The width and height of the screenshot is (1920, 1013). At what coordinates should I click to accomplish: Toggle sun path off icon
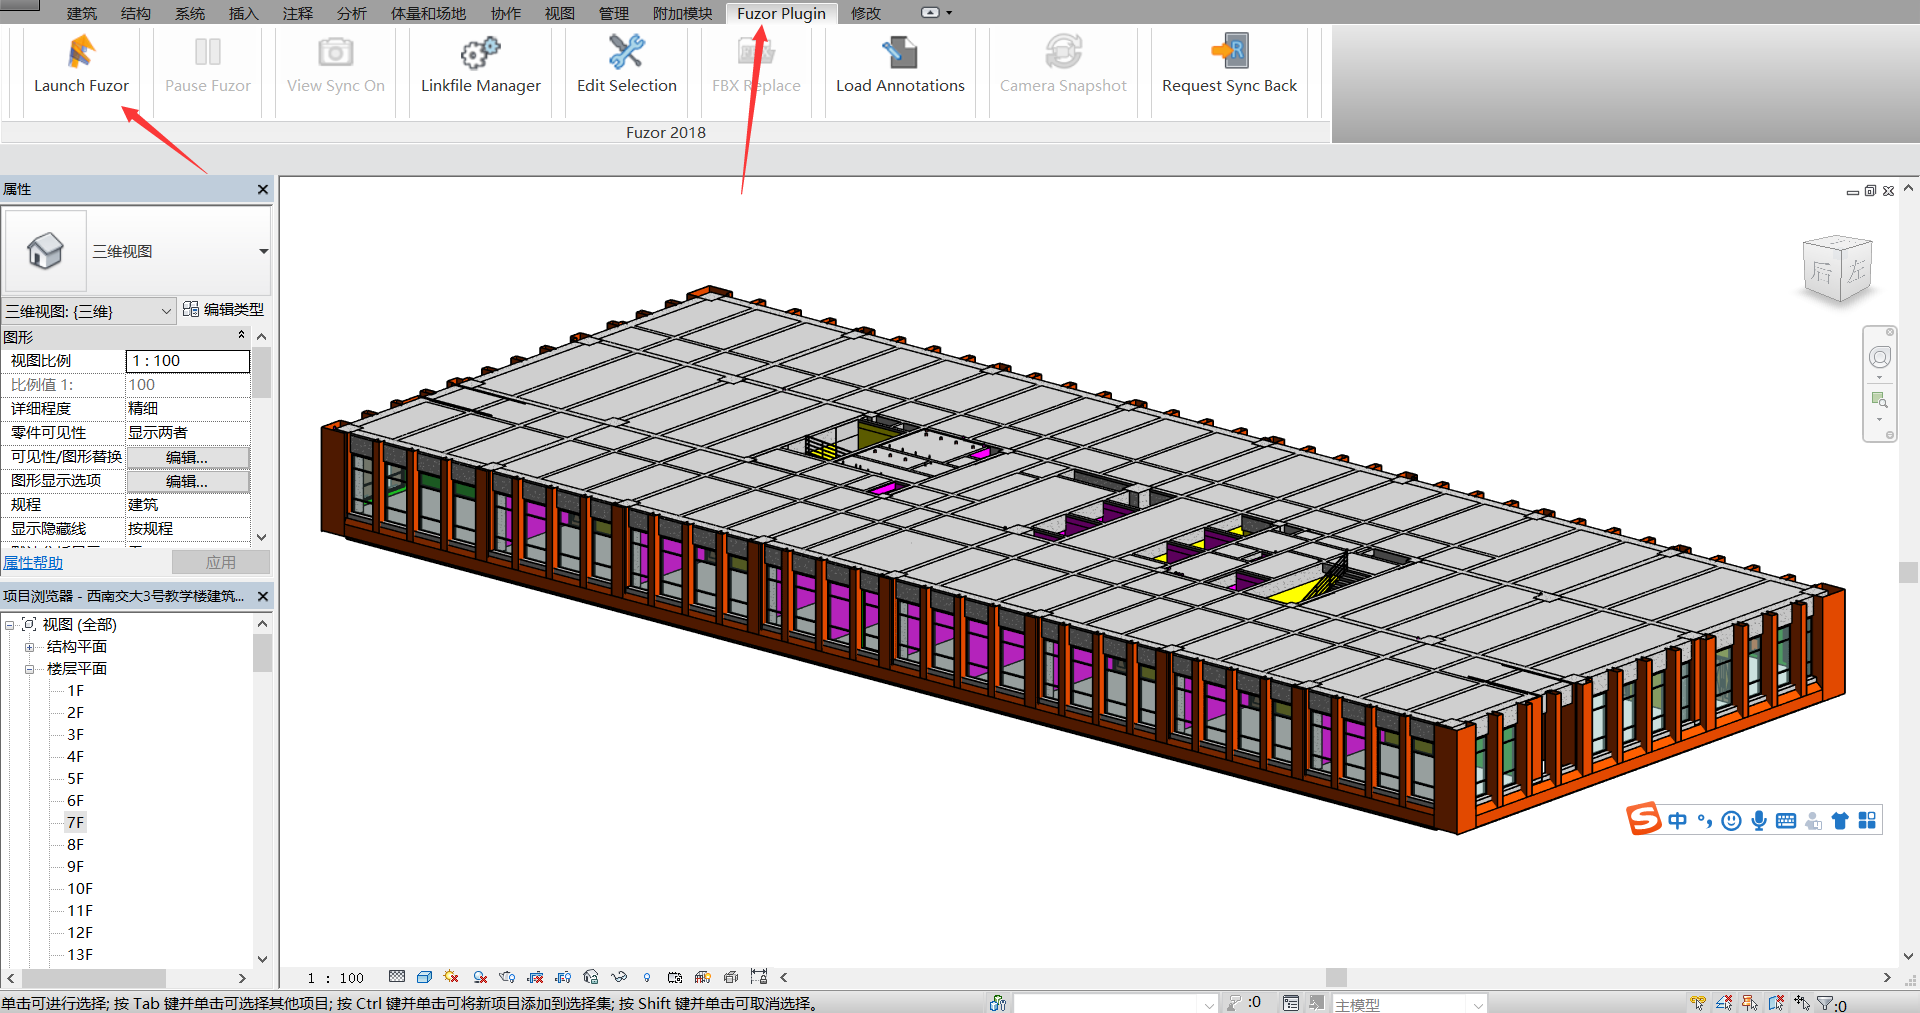pos(451,977)
